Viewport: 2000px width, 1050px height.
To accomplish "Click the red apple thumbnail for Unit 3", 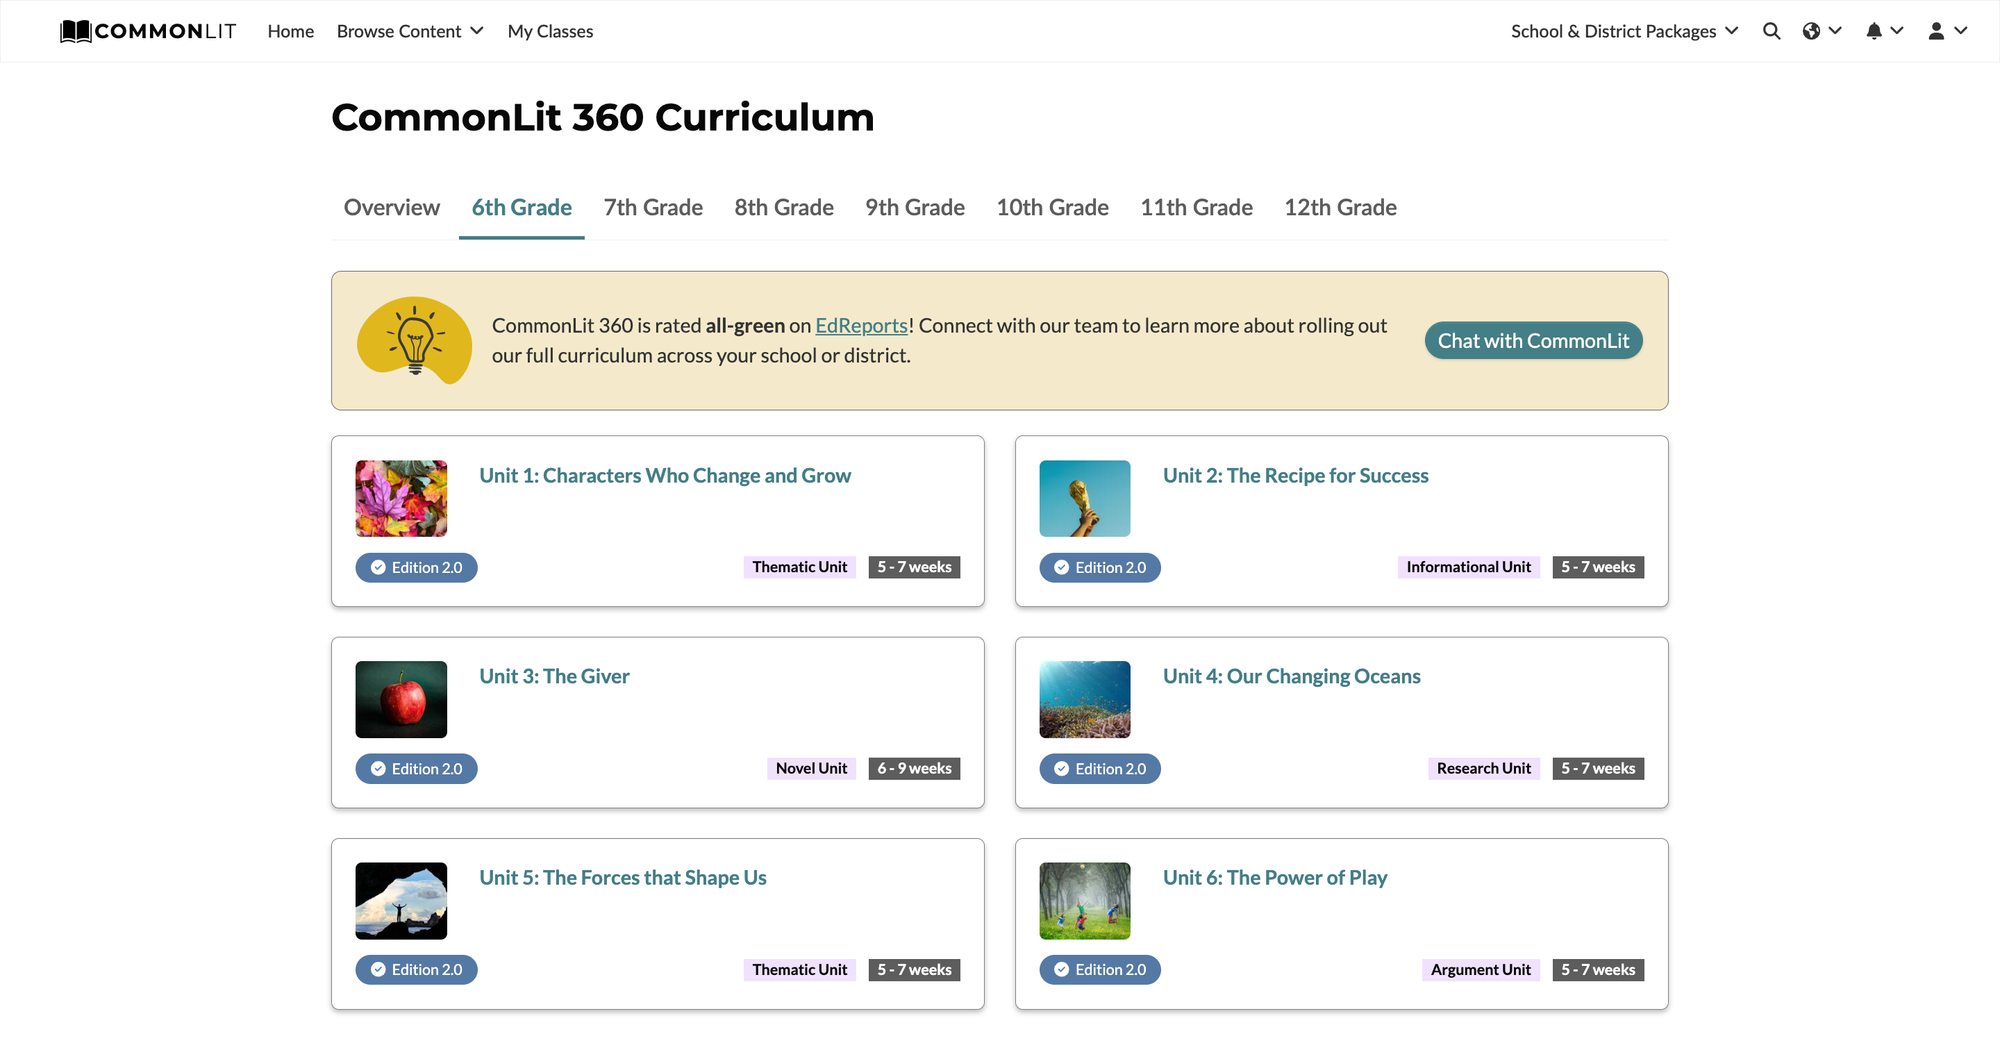I will pyautogui.click(x=401, y=699).
